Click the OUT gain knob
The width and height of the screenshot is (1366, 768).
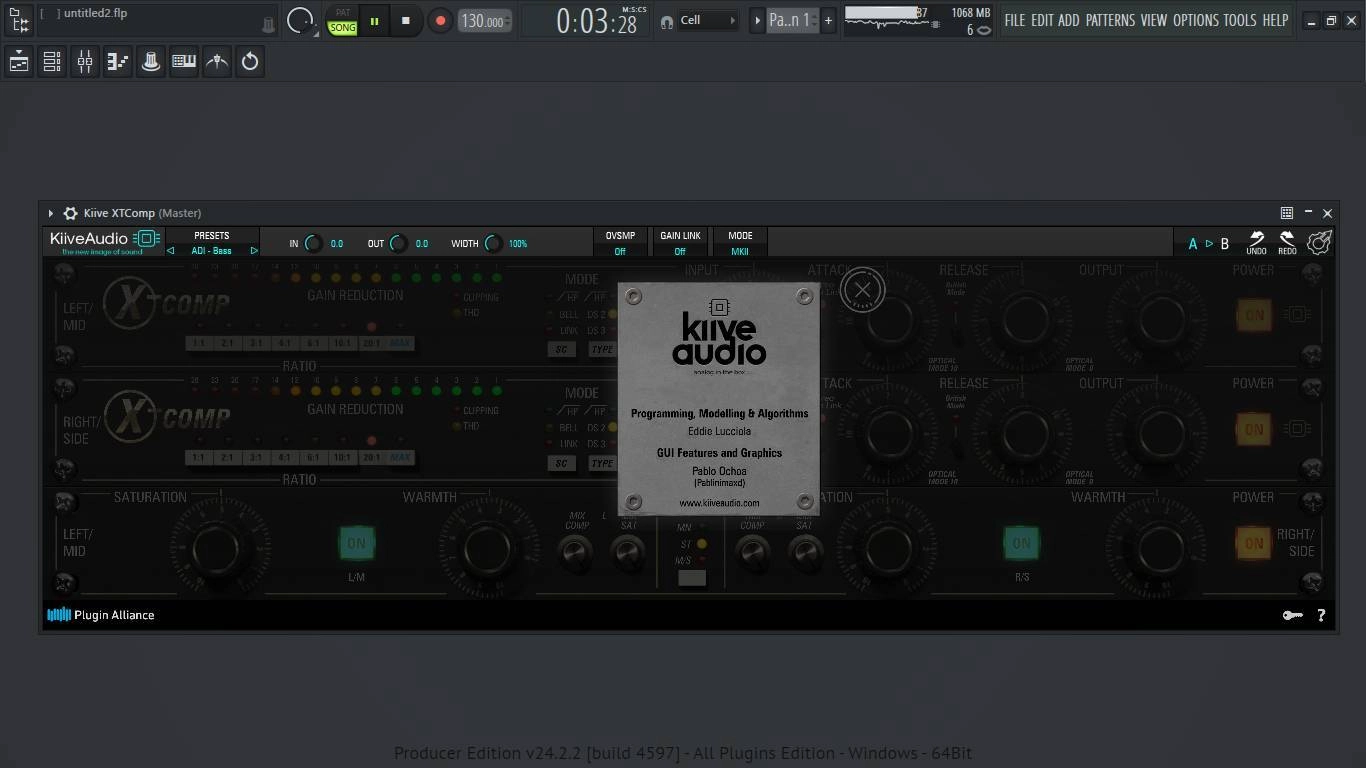[x=398, y=243]
